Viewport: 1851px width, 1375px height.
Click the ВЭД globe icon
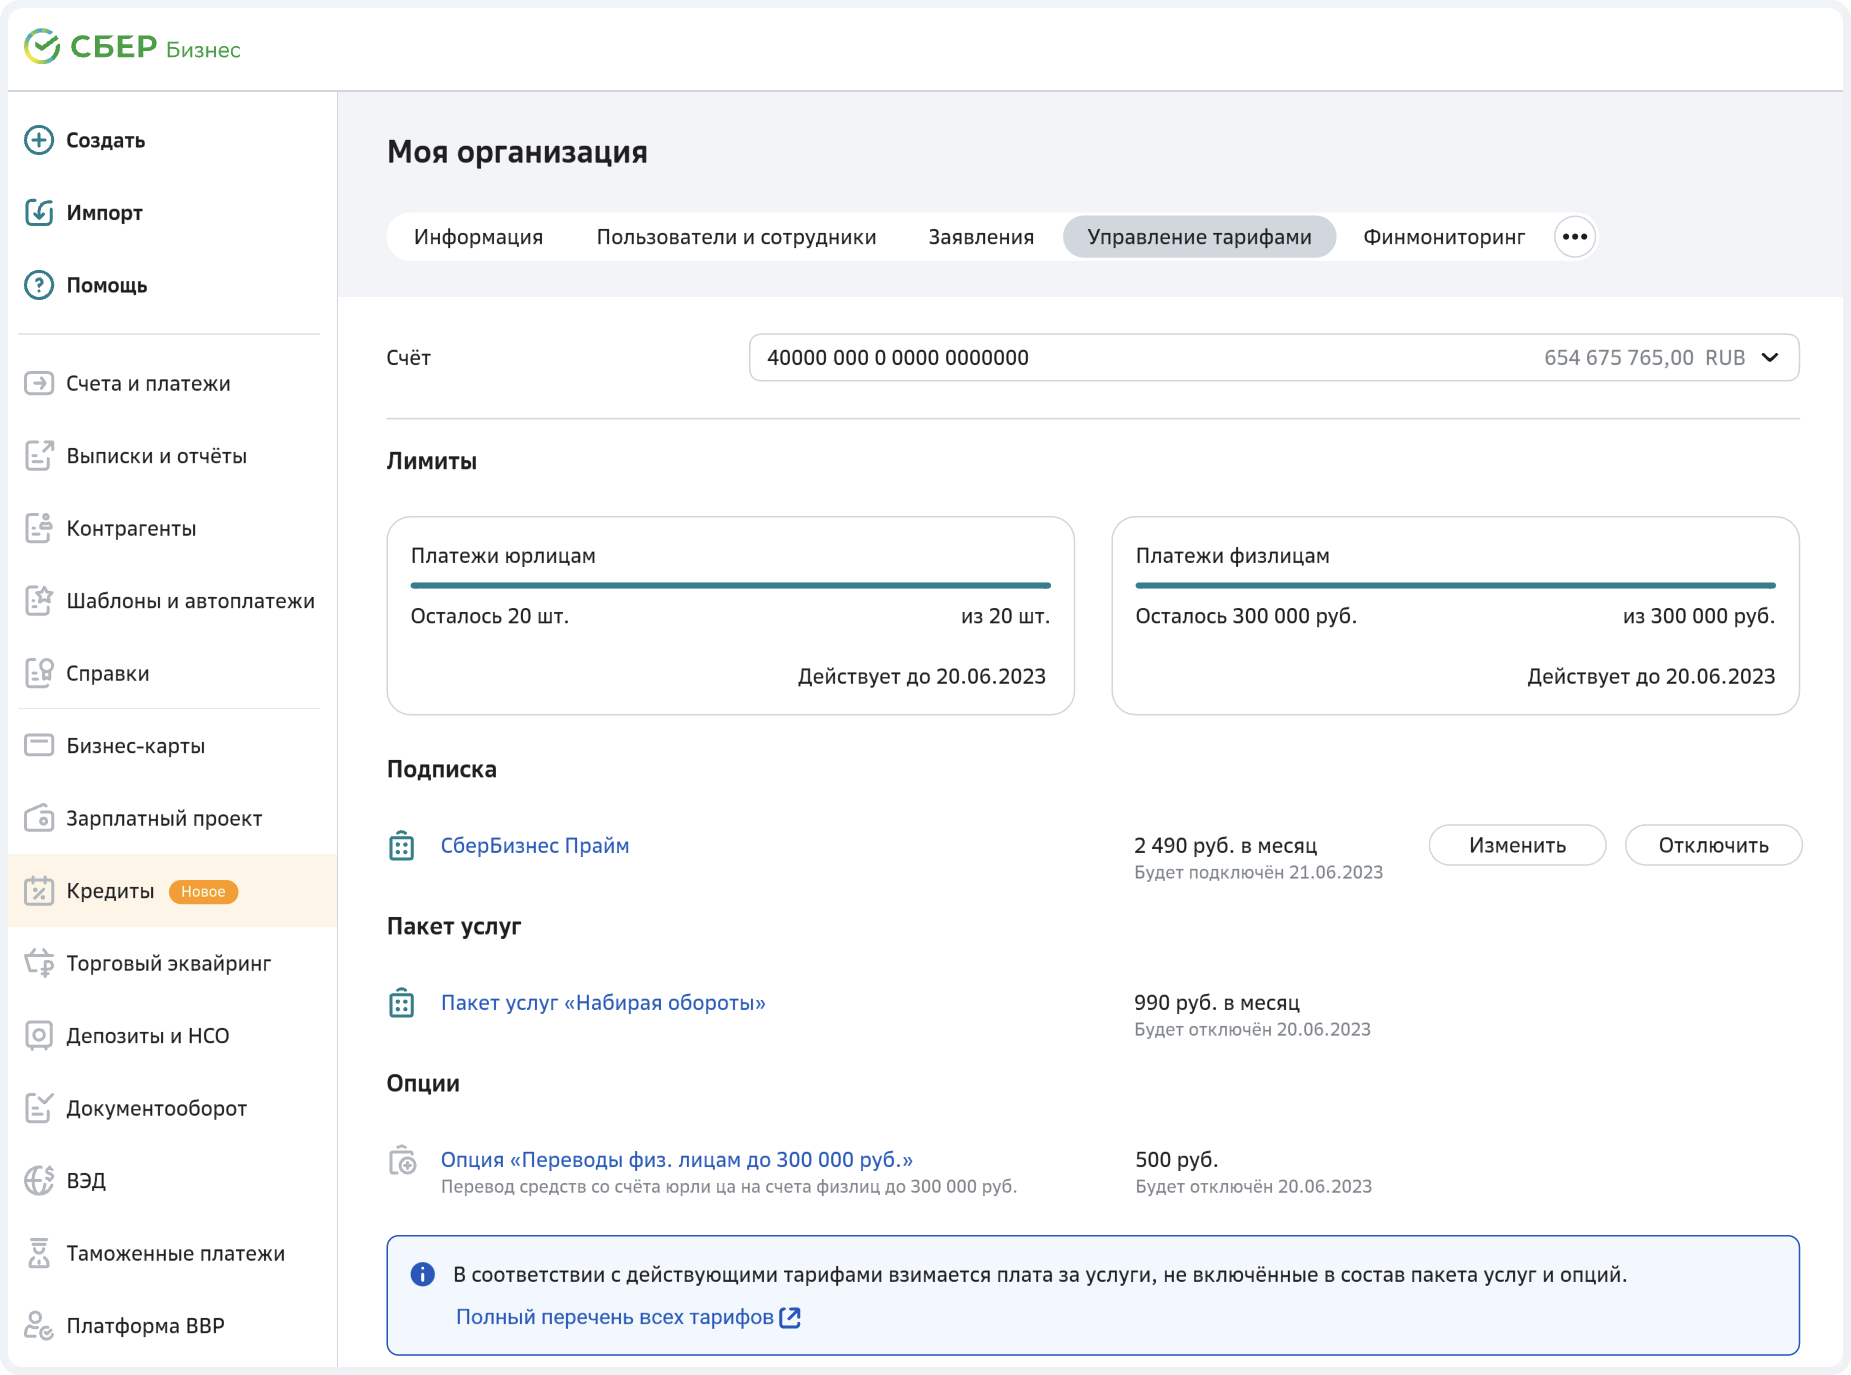pos(39,1180)
